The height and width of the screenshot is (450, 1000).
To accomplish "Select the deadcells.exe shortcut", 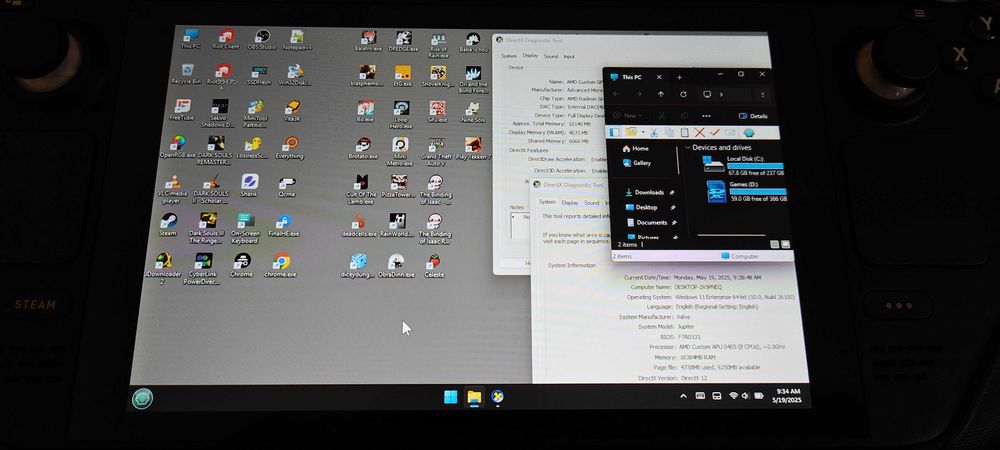I will pos(359,225).
